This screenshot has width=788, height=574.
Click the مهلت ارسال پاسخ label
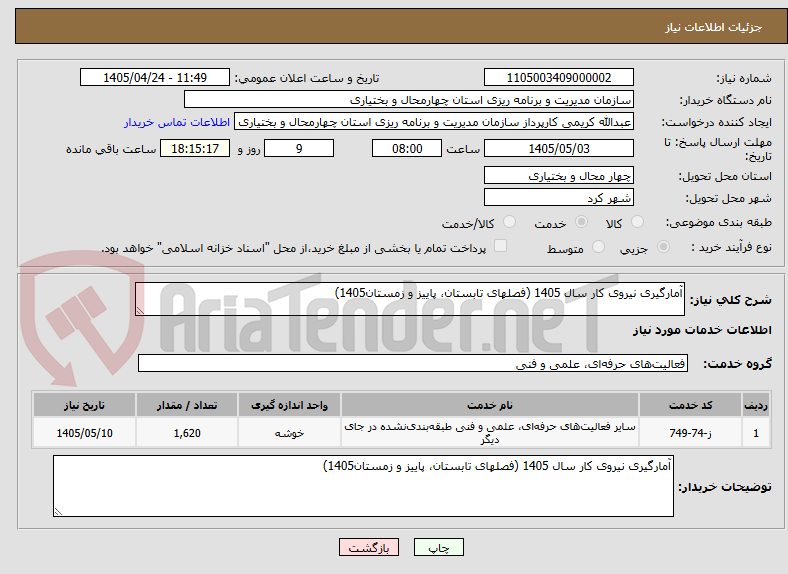(718, 149)
